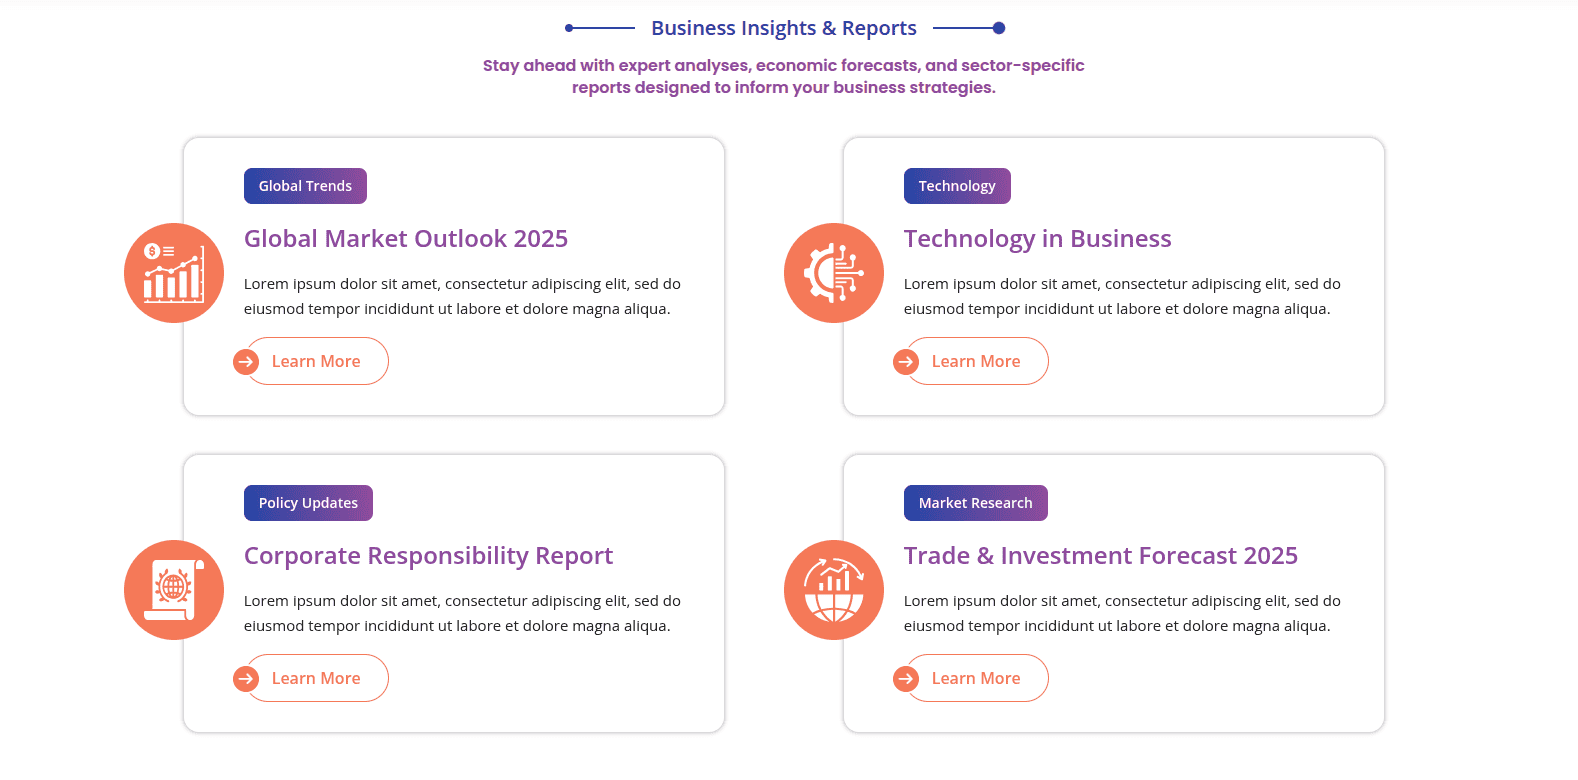The width and height of the screenshot is (1578, 780).
Task: Open Learn More for Trade & Investment Forecast
Action: [x=977, y=679]
